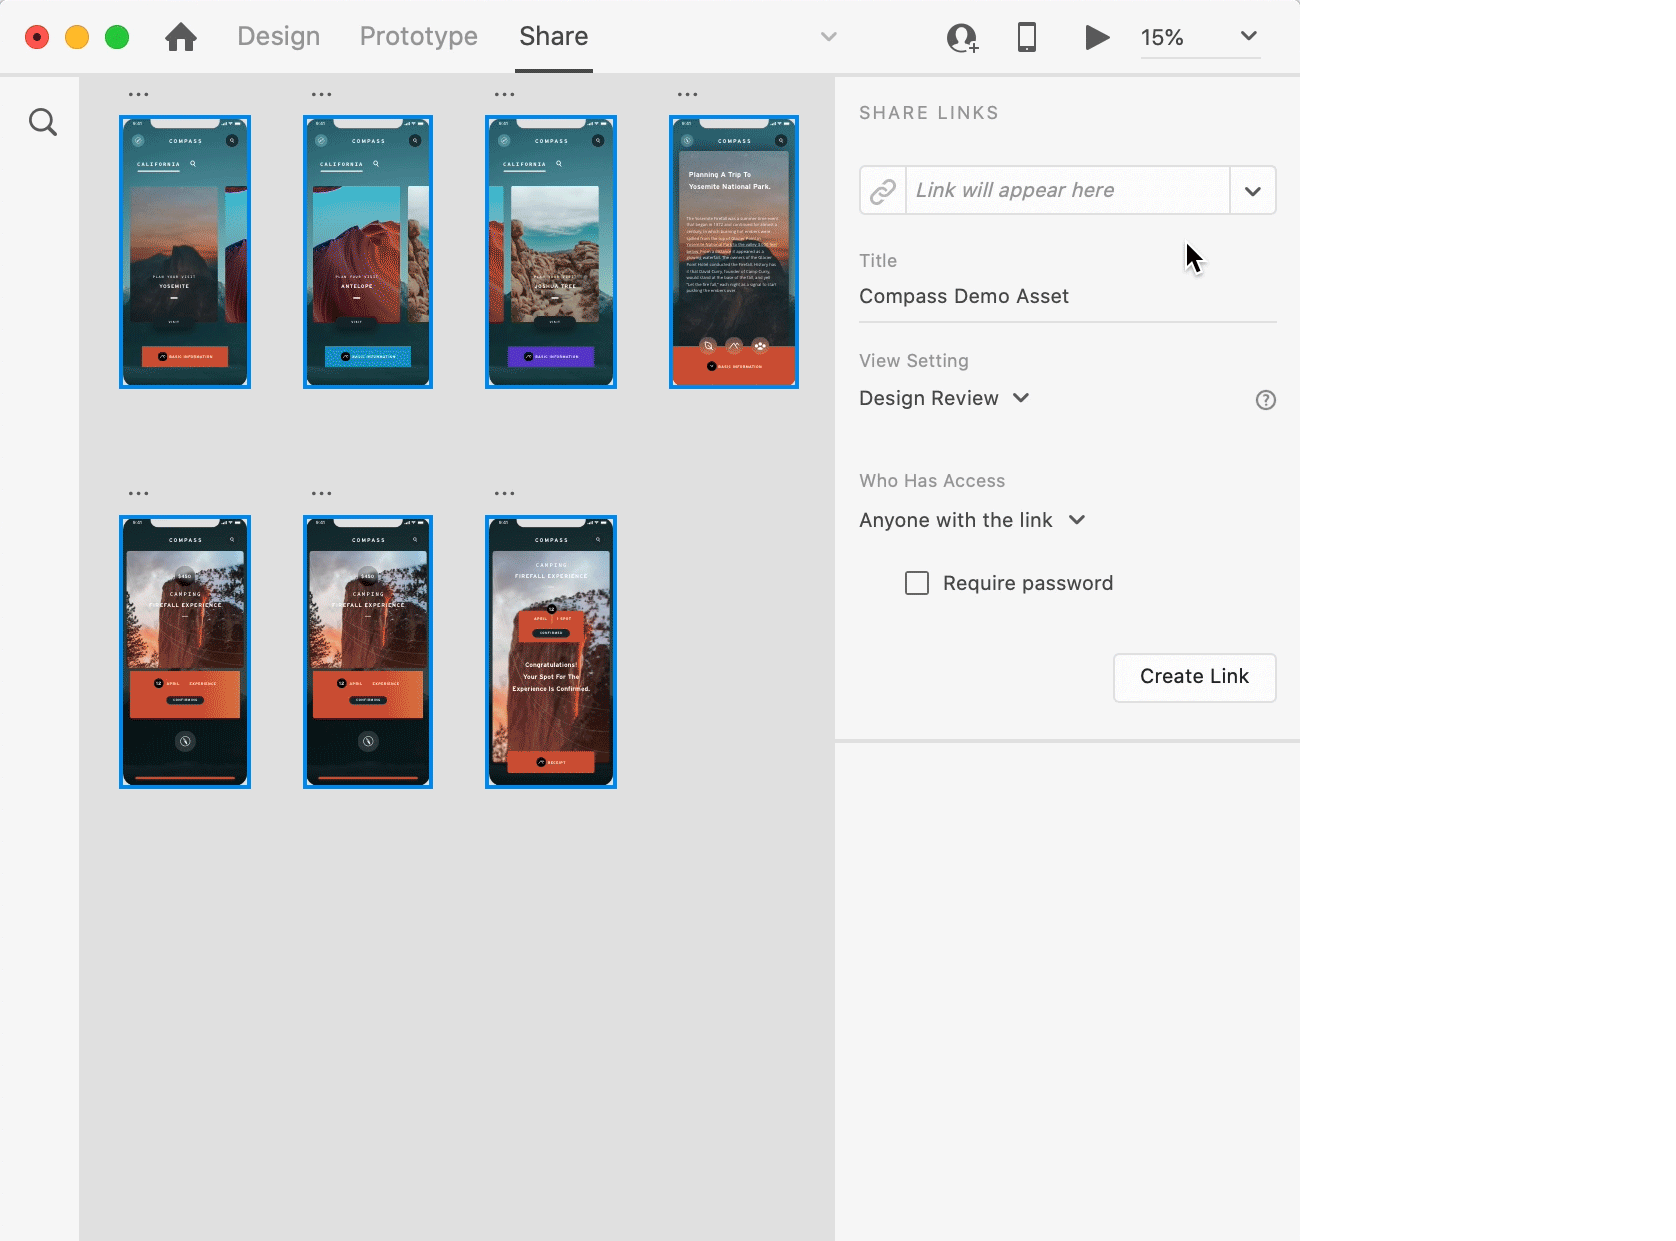Screen dimensions: 1676x1241
Task: Open options dots above Yosemite artboard
Action: 139,95
